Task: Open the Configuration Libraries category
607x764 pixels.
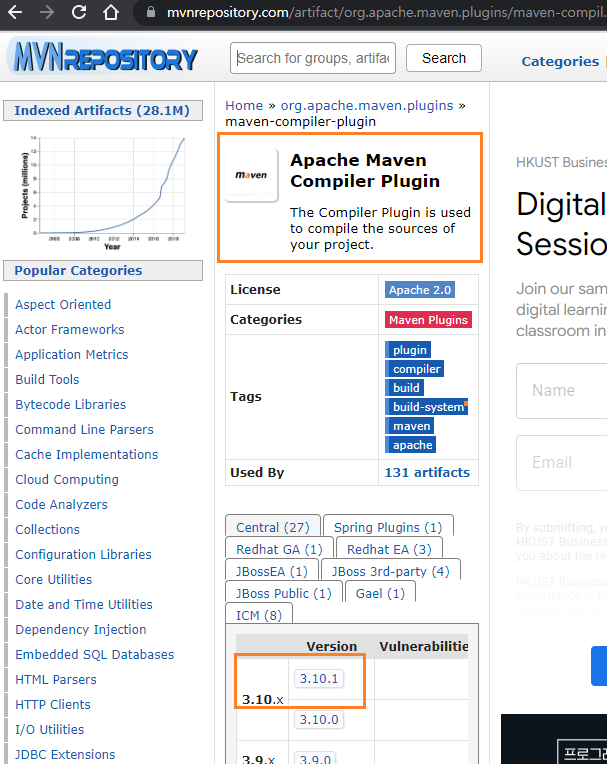Action: point(83,554)
